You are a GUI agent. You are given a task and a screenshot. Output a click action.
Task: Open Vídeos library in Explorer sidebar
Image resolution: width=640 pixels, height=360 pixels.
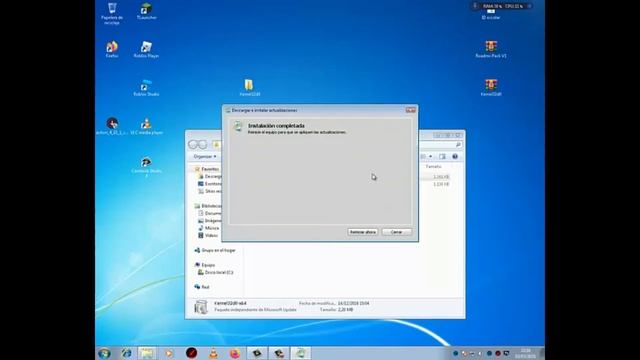coord(208,235)
